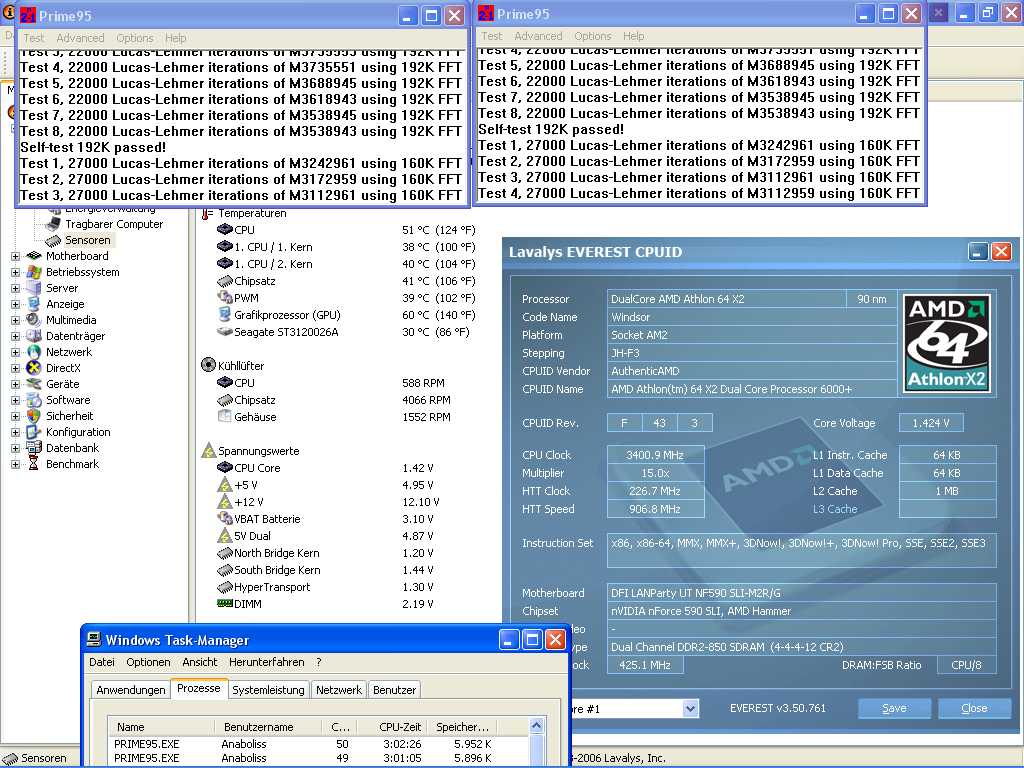The image size is (1024, 768).
Task: Open Advanced menu in left Prime95 window
Action: click(80, 38)
